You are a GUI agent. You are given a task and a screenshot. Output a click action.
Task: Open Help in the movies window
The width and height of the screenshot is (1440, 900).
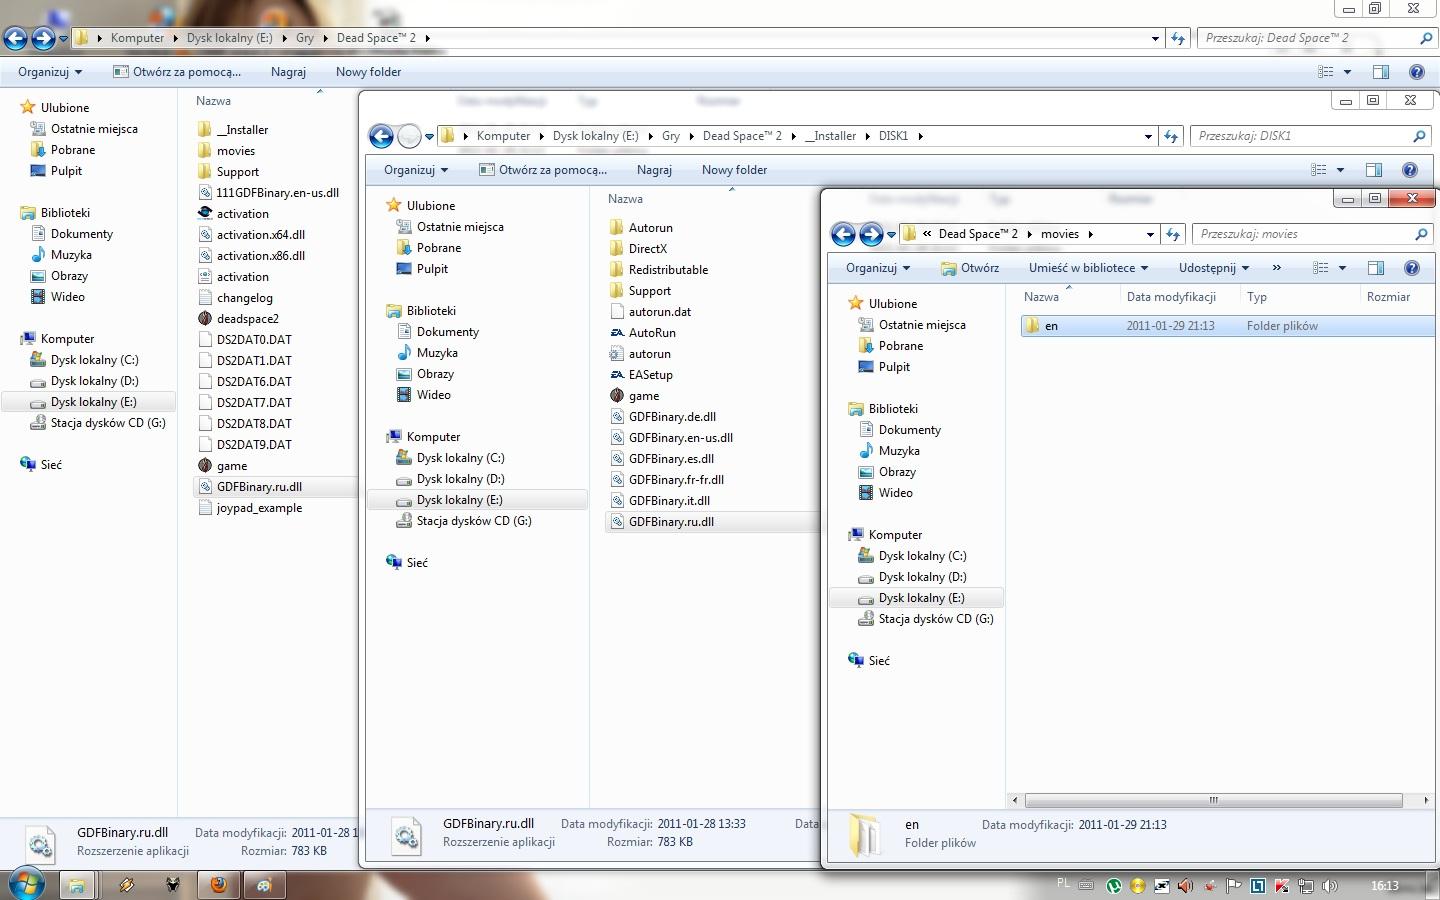pyautogui.click(x=1412, y=268)
